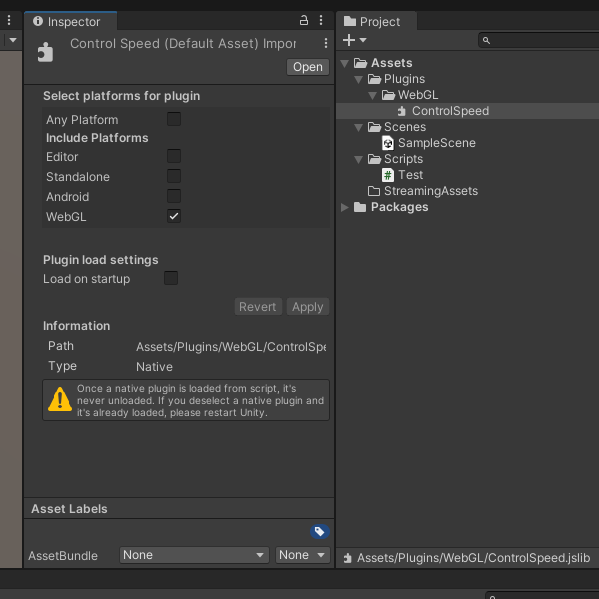Click the Control Speed importer title
The image size is (599, 599).
183,44
